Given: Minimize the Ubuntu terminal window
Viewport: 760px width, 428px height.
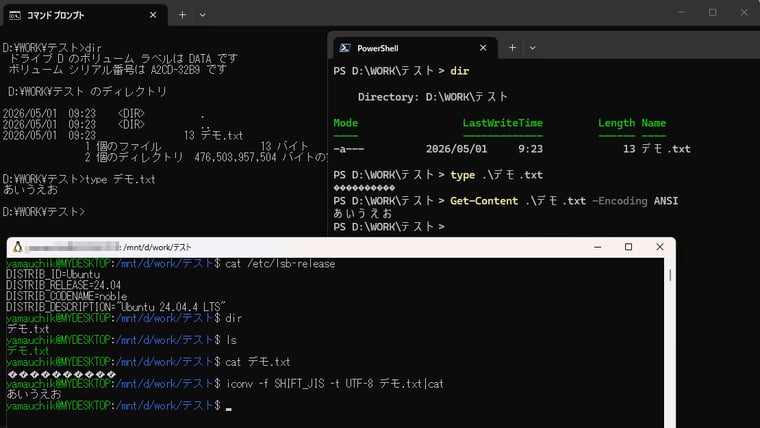Looking at the screenshot, I should (598, 247).
